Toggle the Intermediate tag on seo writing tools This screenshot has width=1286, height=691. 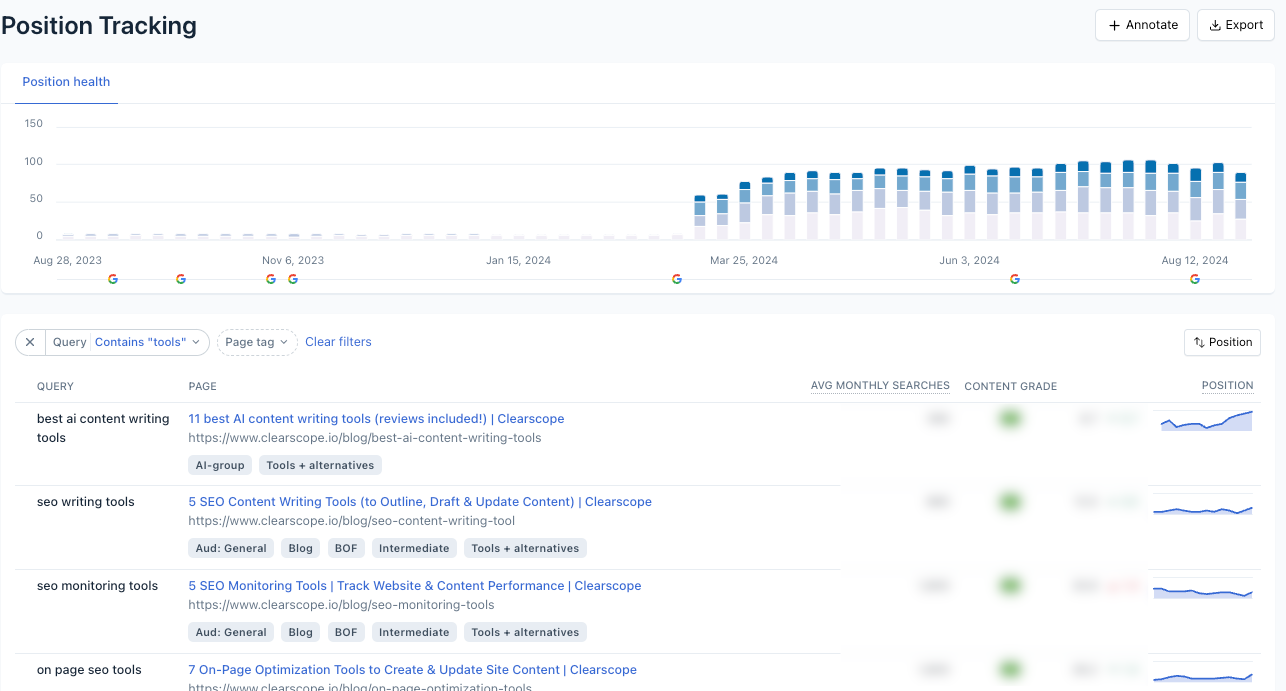point(414,548)
